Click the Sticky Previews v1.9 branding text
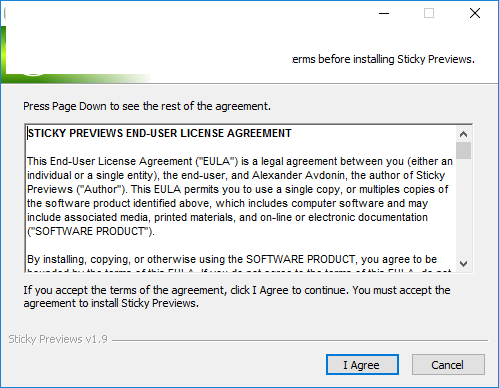499x388 pixels. click(58, 339)
